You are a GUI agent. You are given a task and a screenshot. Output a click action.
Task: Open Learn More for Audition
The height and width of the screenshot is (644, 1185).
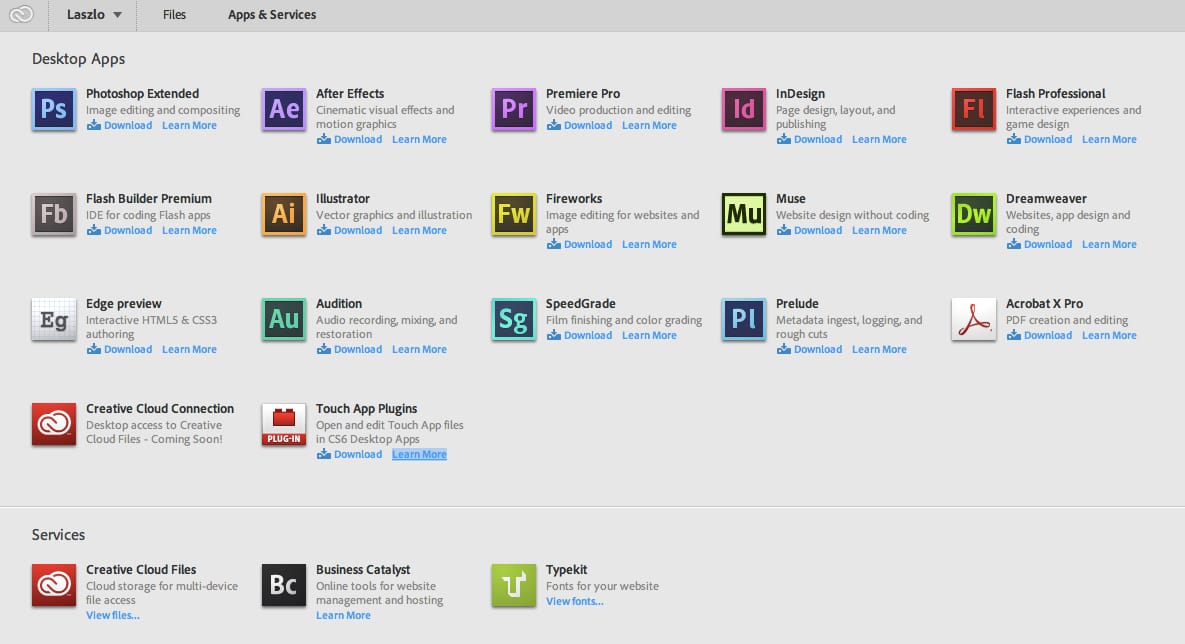pos(419,349)
